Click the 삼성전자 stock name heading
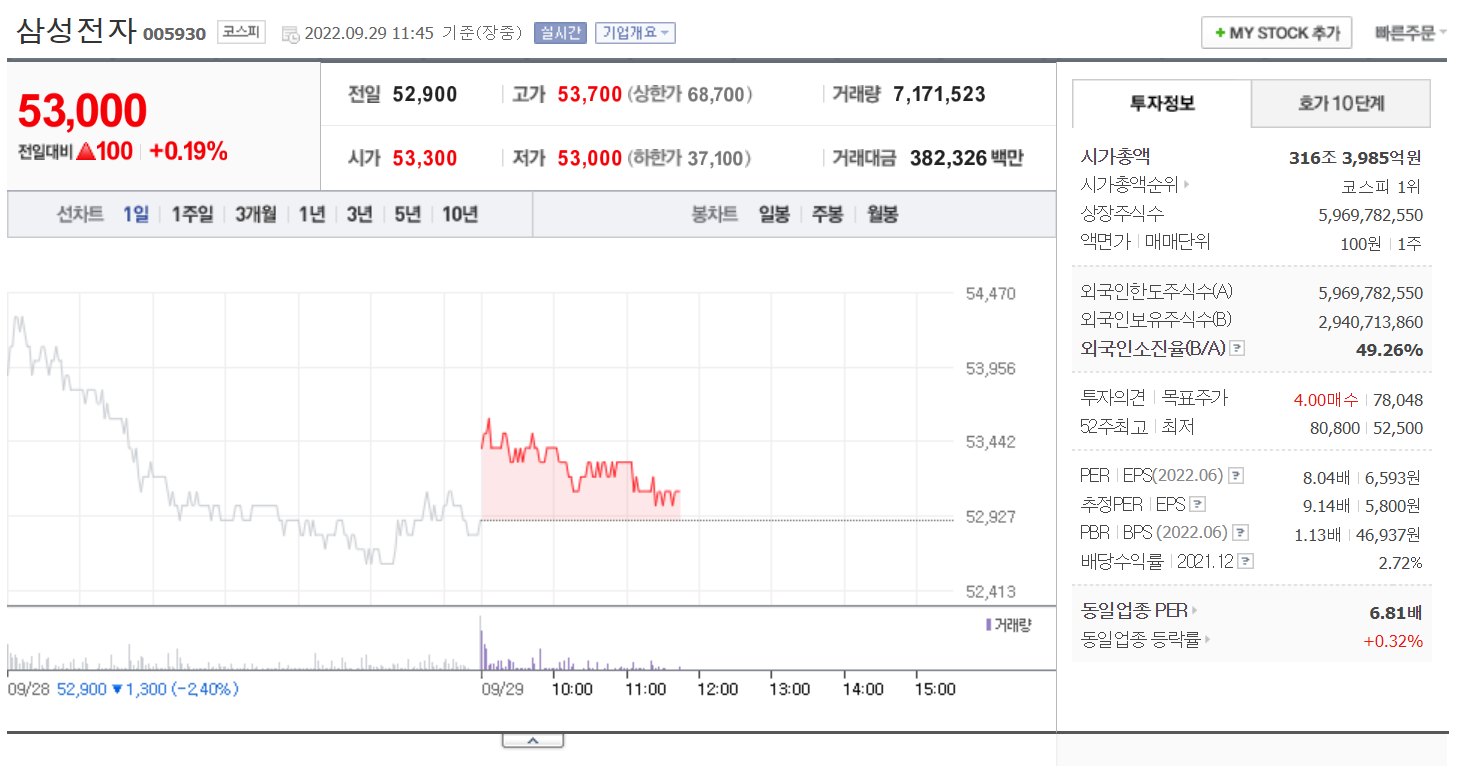This screenshot has height=766, width=1466. coord(76,31)
